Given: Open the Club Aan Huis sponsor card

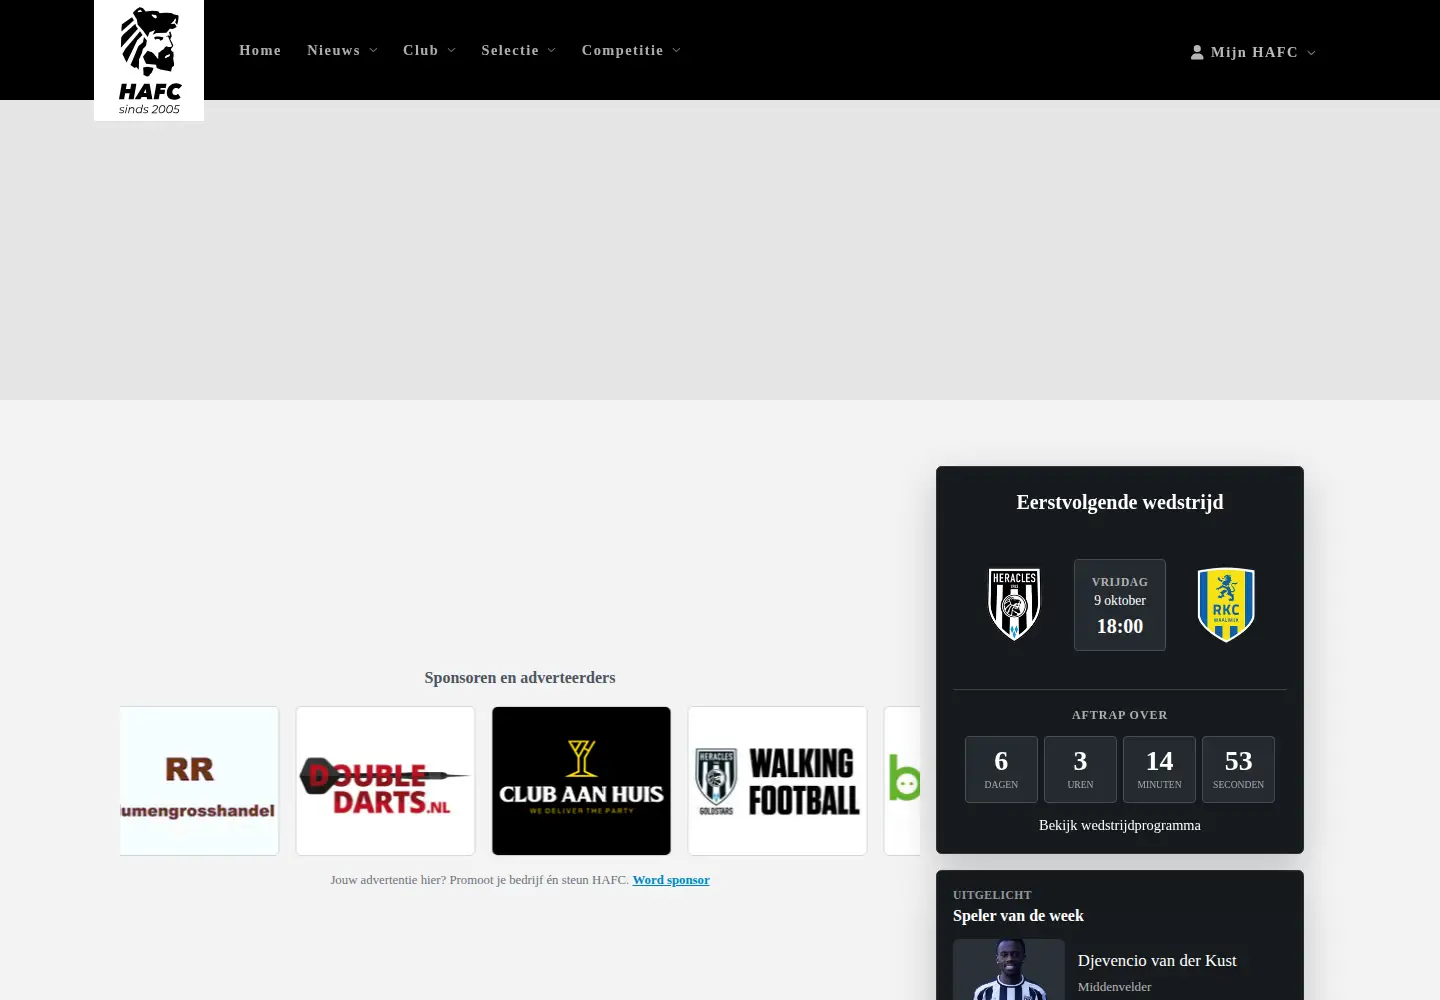Looking at the screenshot, I should 581,781.
